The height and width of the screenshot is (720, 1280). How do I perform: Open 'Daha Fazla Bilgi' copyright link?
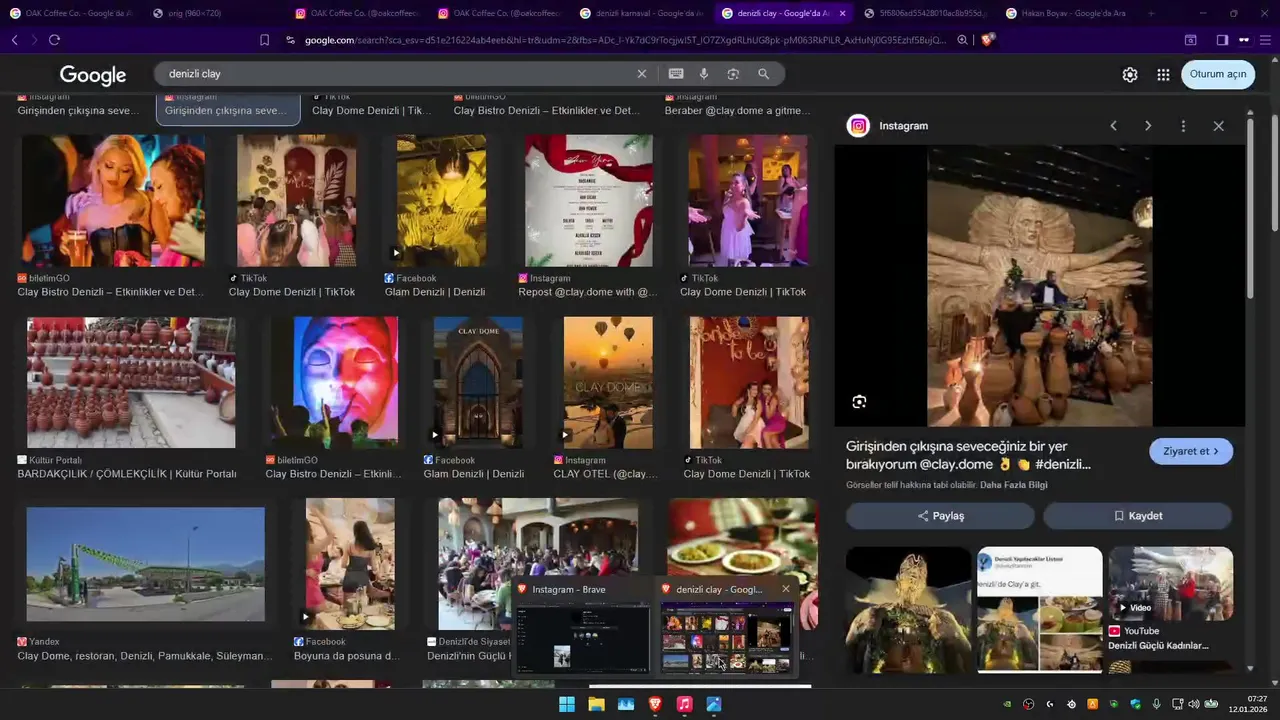(1014, 485)
